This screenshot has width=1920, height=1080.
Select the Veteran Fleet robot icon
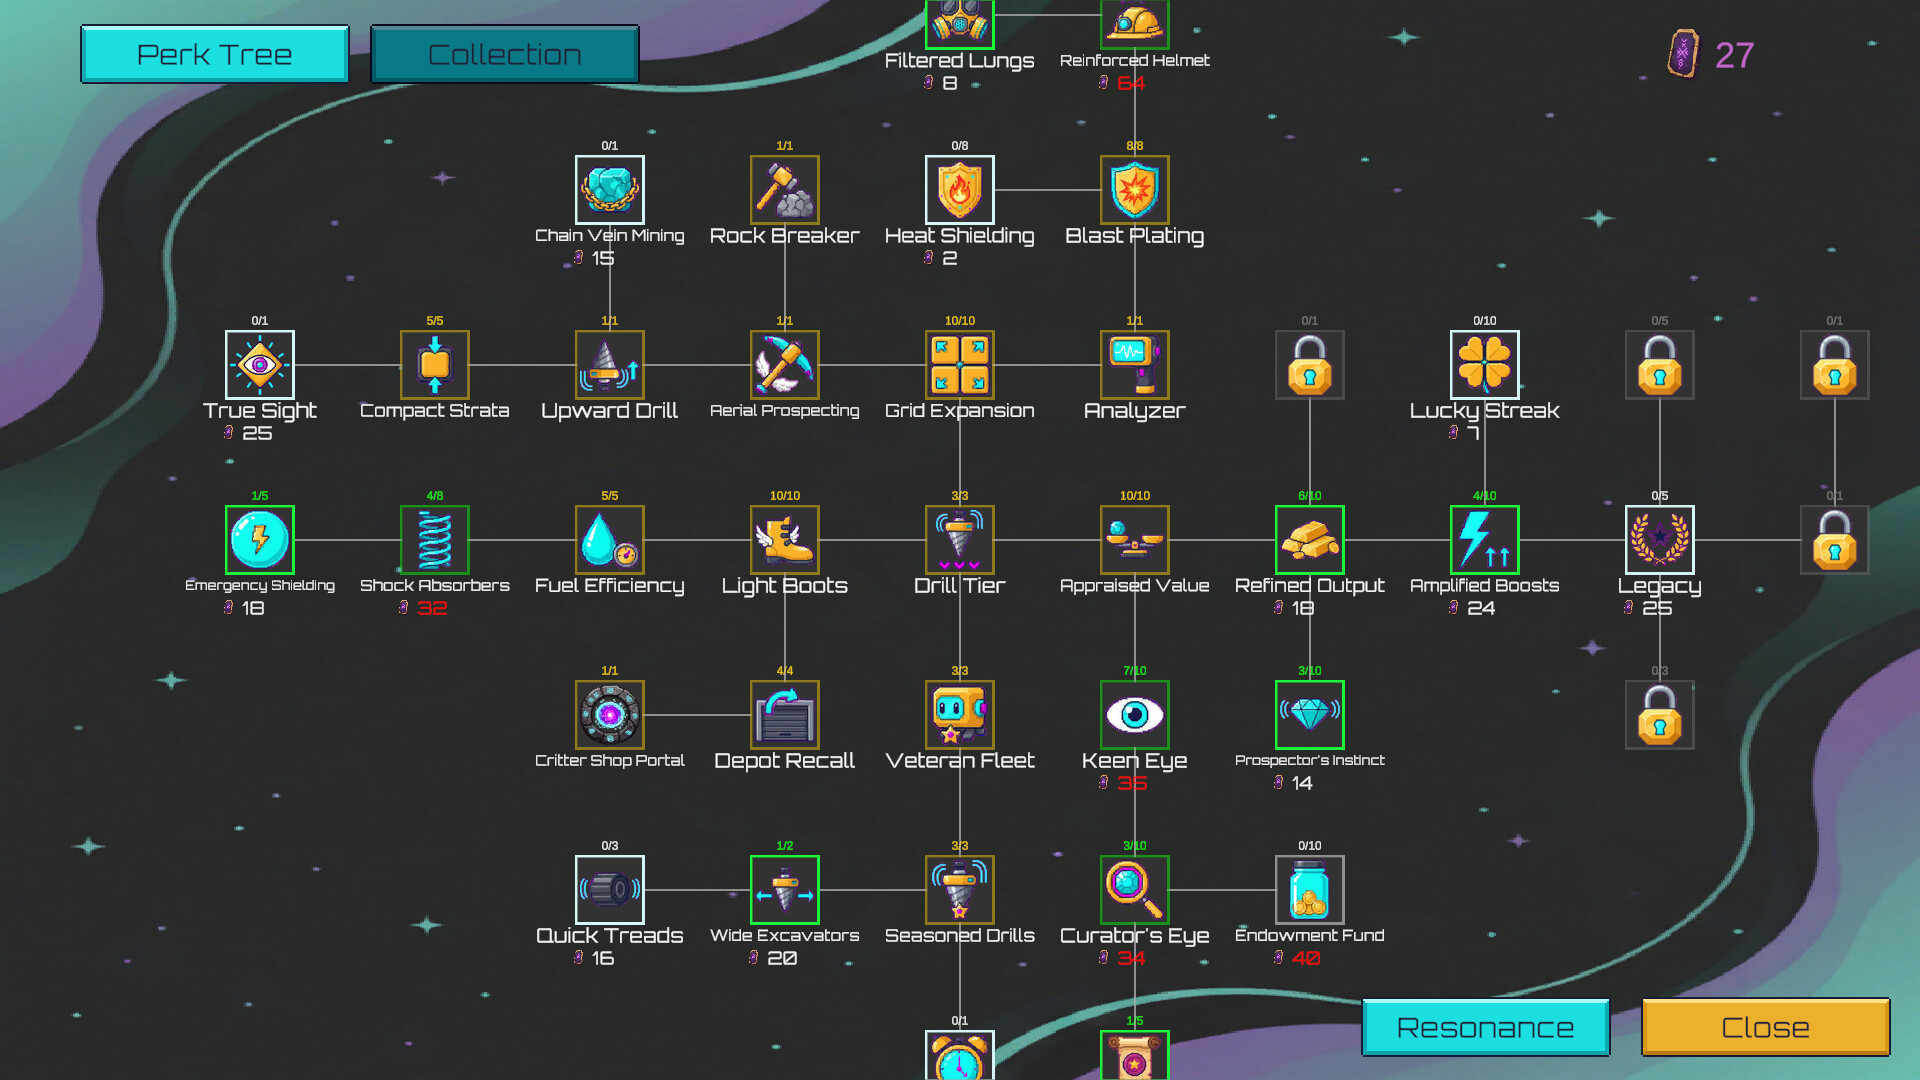pos(960,715)
